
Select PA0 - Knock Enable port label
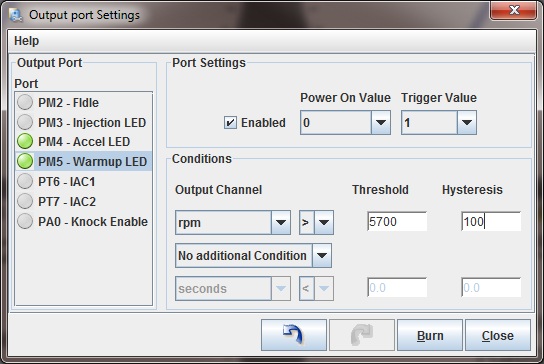tap(93, 222)
